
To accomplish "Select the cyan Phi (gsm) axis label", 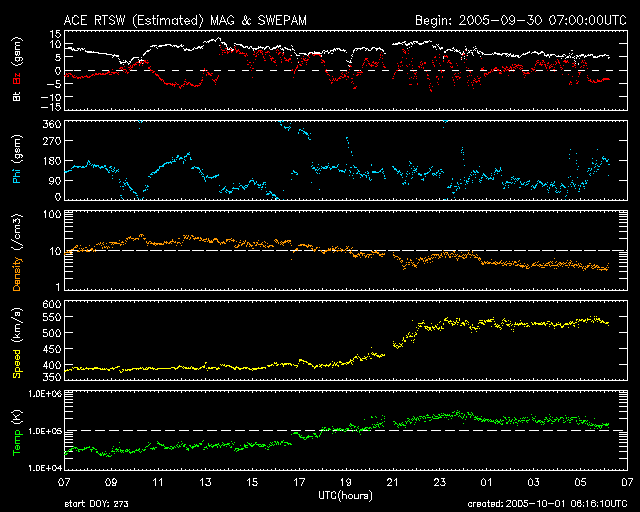I will pos(17,159).
